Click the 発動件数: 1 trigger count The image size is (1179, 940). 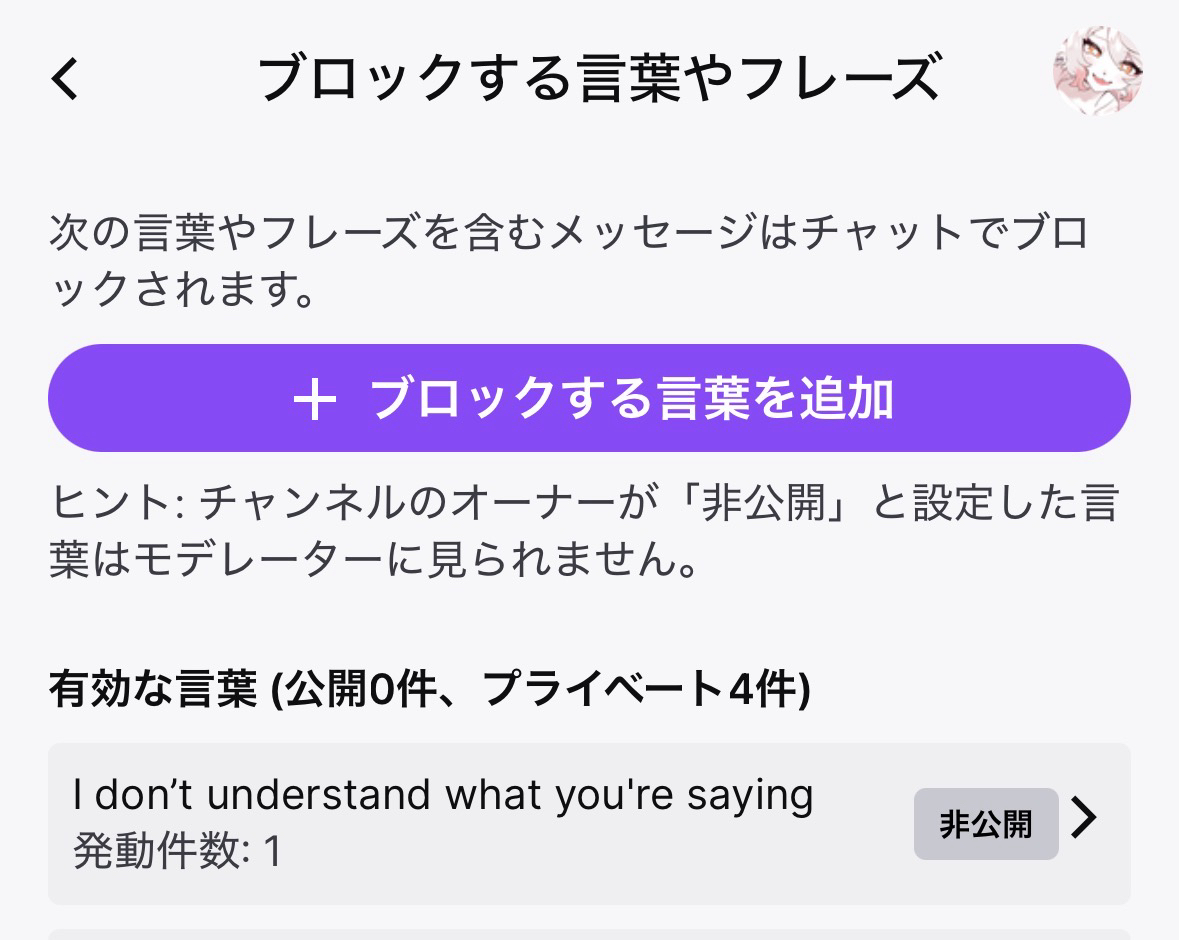[x=177, y=851]
